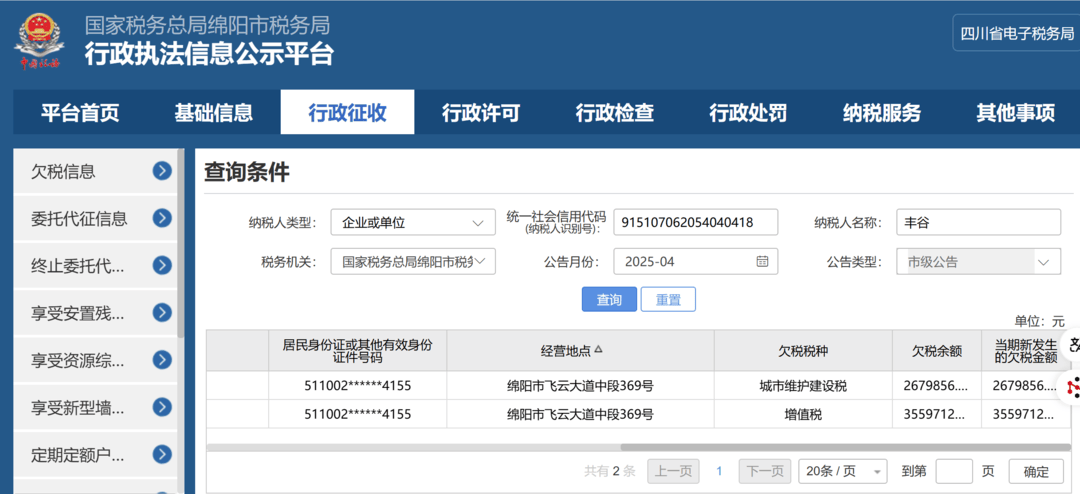This screenshot has width=1080, height=494.
Task: Click arrow icon beside 享受新型墙 item
Action: (162, 407)
